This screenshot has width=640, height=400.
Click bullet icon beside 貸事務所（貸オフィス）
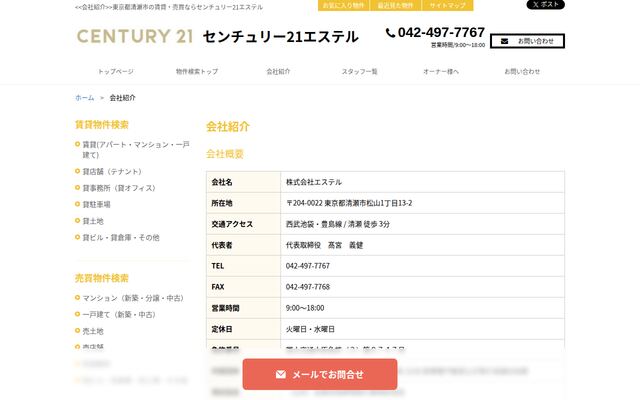[x=78, y=188]
